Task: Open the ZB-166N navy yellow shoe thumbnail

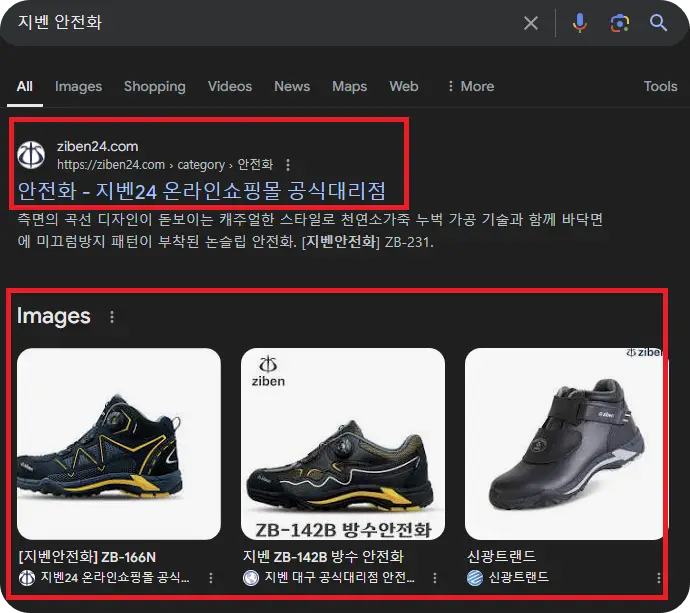Action: [119, 444]
